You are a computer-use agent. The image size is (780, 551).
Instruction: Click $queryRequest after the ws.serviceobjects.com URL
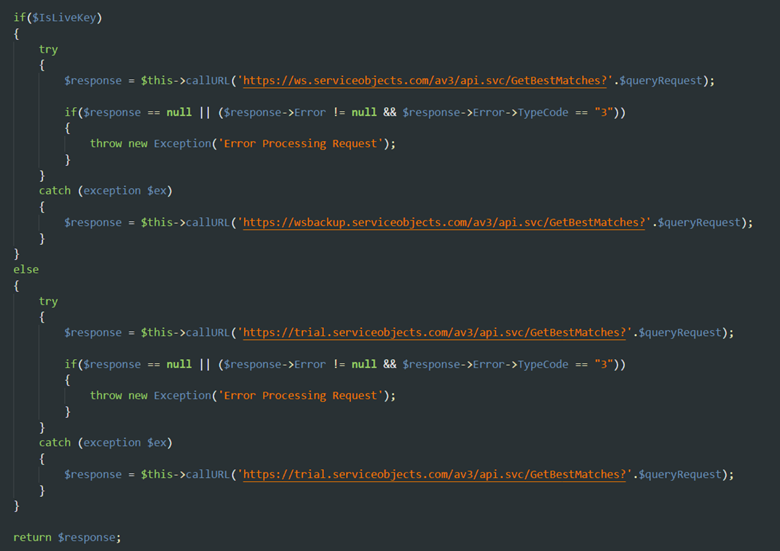click(x=661, y=81)
